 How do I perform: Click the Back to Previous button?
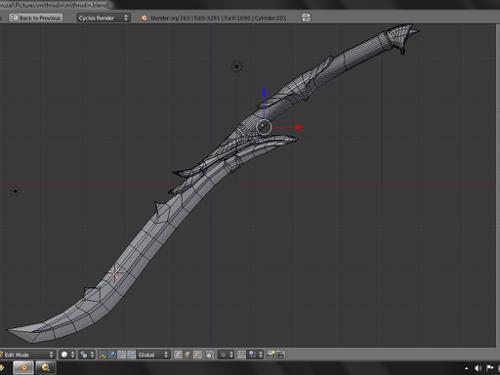coord(36,18)
